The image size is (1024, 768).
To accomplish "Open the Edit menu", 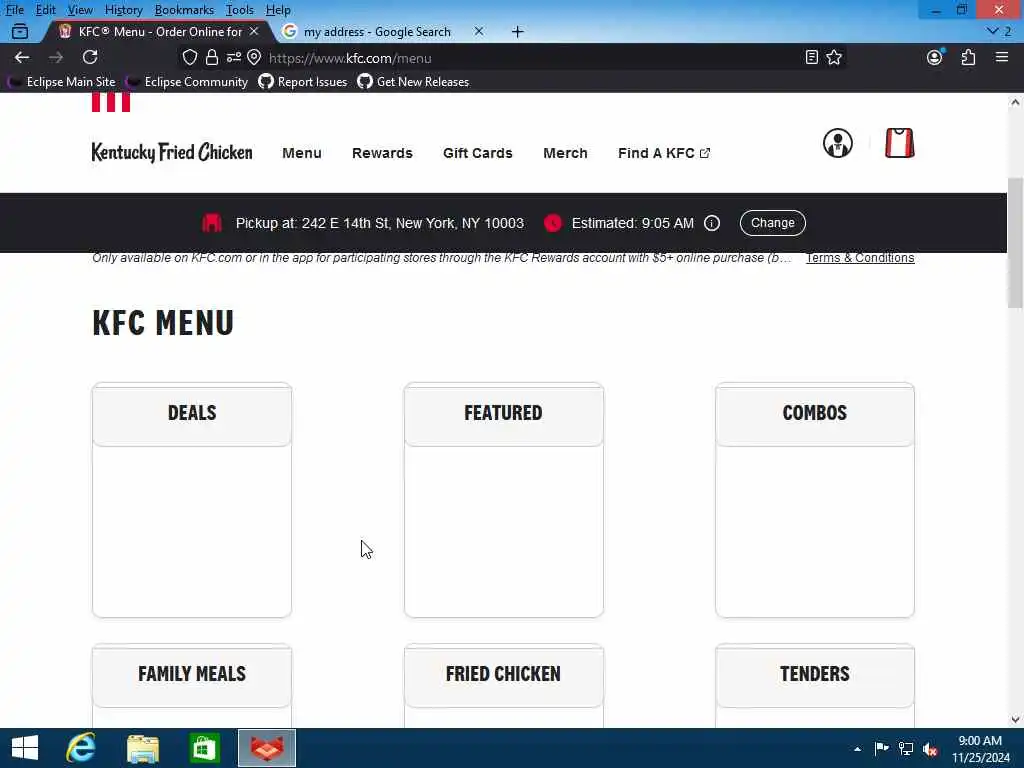I will pos(45,10).
